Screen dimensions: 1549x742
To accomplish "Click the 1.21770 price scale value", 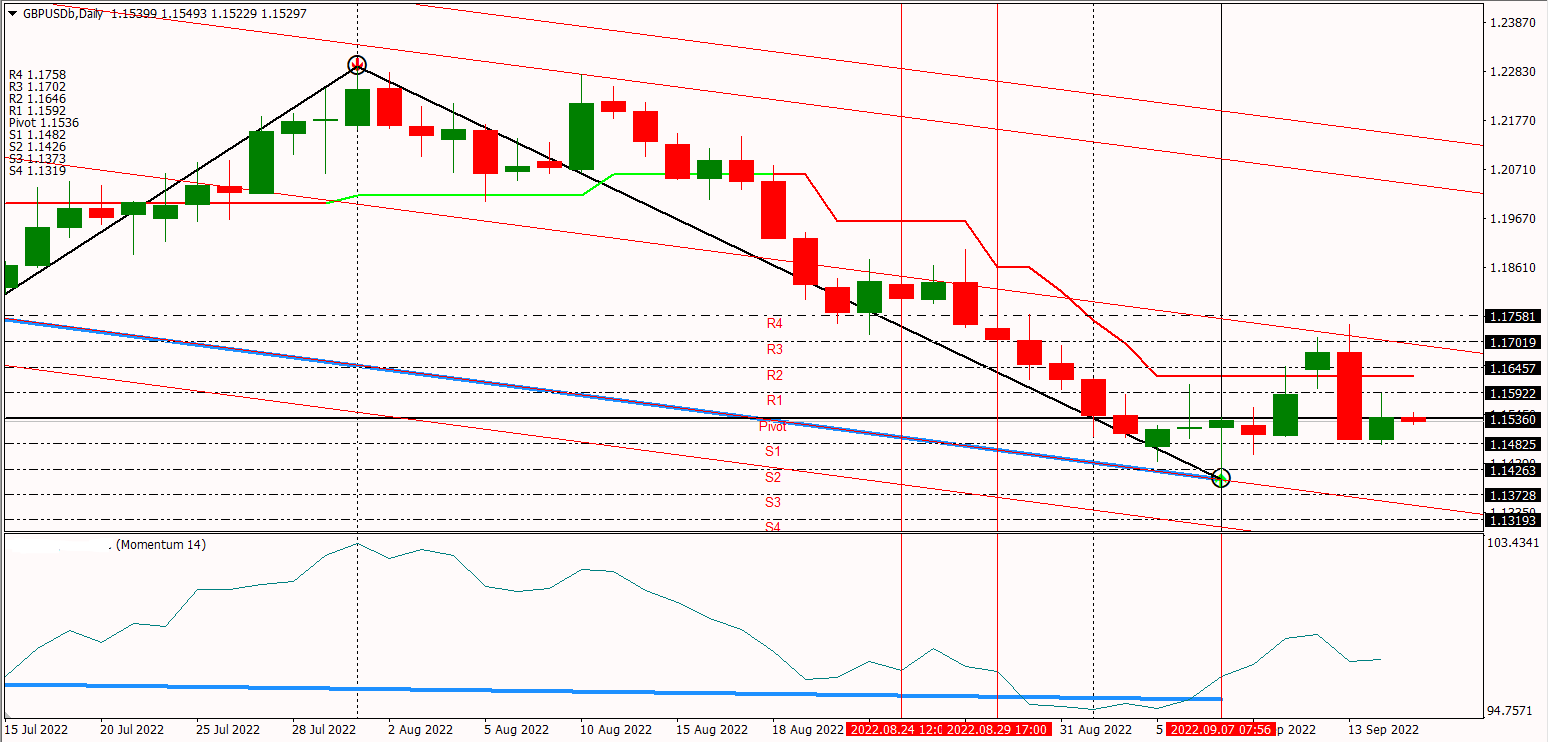I will click(x=1513, y=121).
